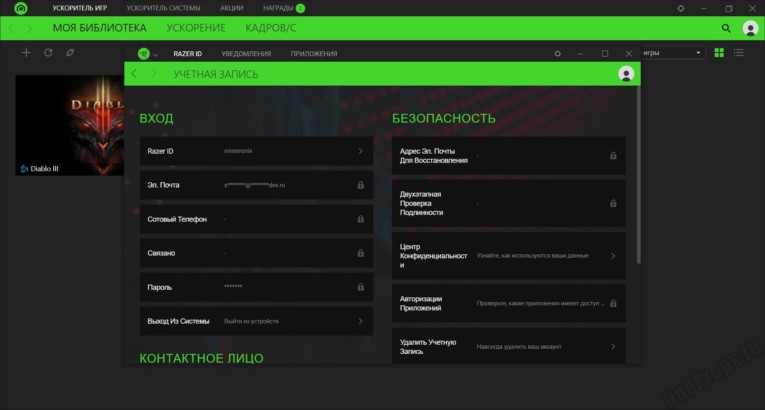Click Сотовый Телефон label
Viewport: 765px width, 410px height.
point(177,219)
